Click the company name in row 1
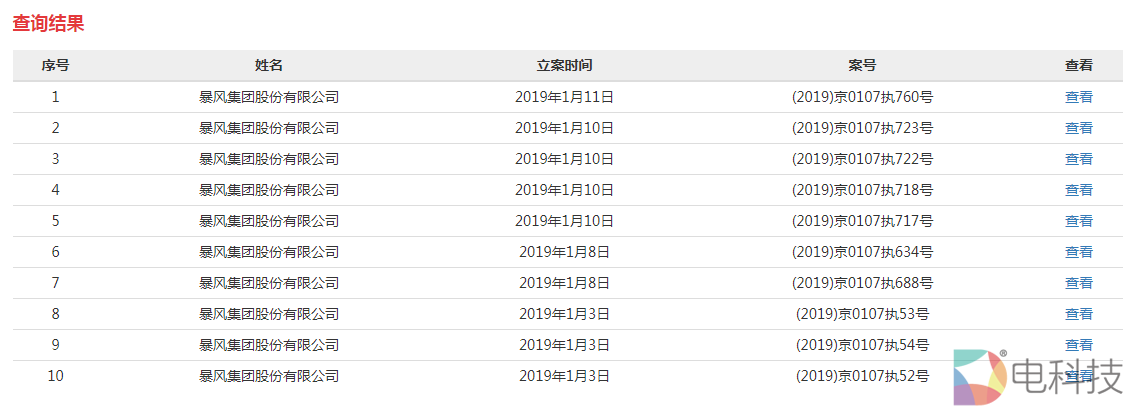This screenshot has height=412, width=1127. point(269,97)
